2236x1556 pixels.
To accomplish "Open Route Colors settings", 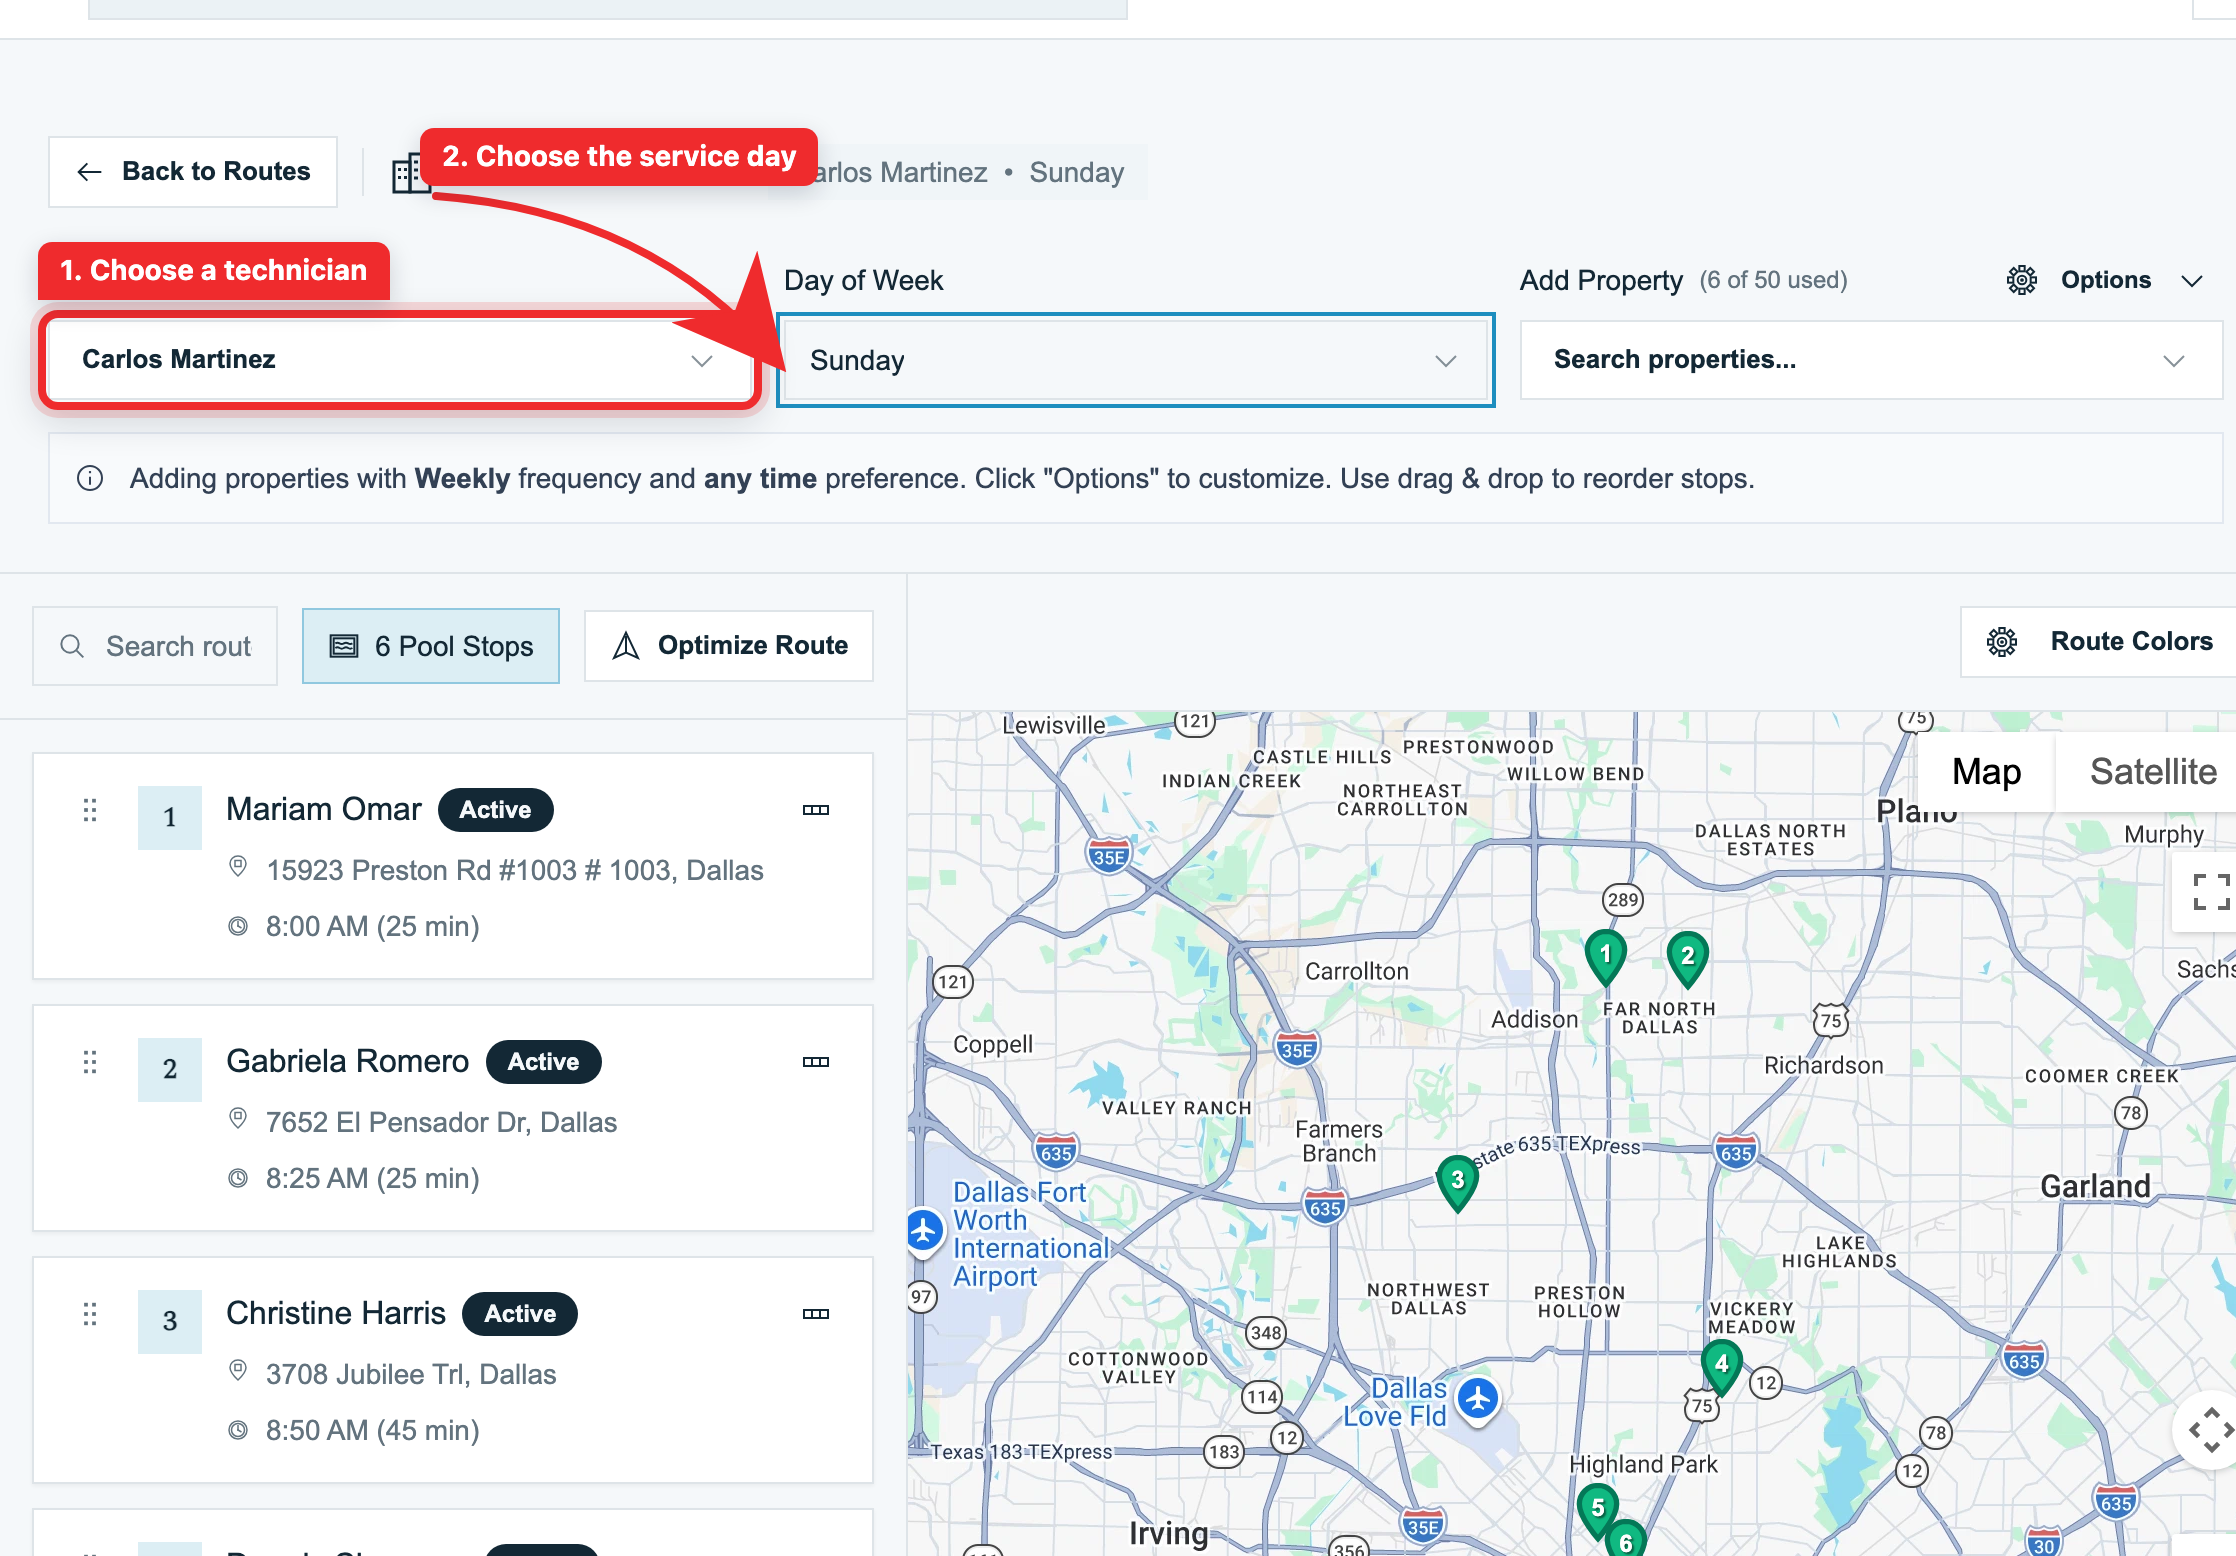I will pos(2098,642).
